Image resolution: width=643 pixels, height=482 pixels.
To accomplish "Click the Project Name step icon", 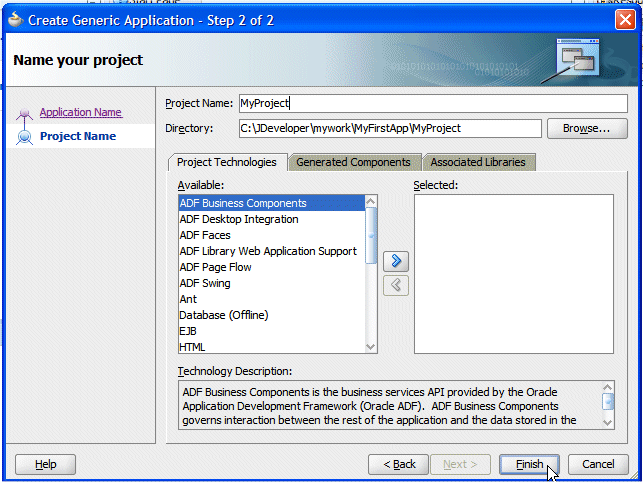I will (24, 137).
